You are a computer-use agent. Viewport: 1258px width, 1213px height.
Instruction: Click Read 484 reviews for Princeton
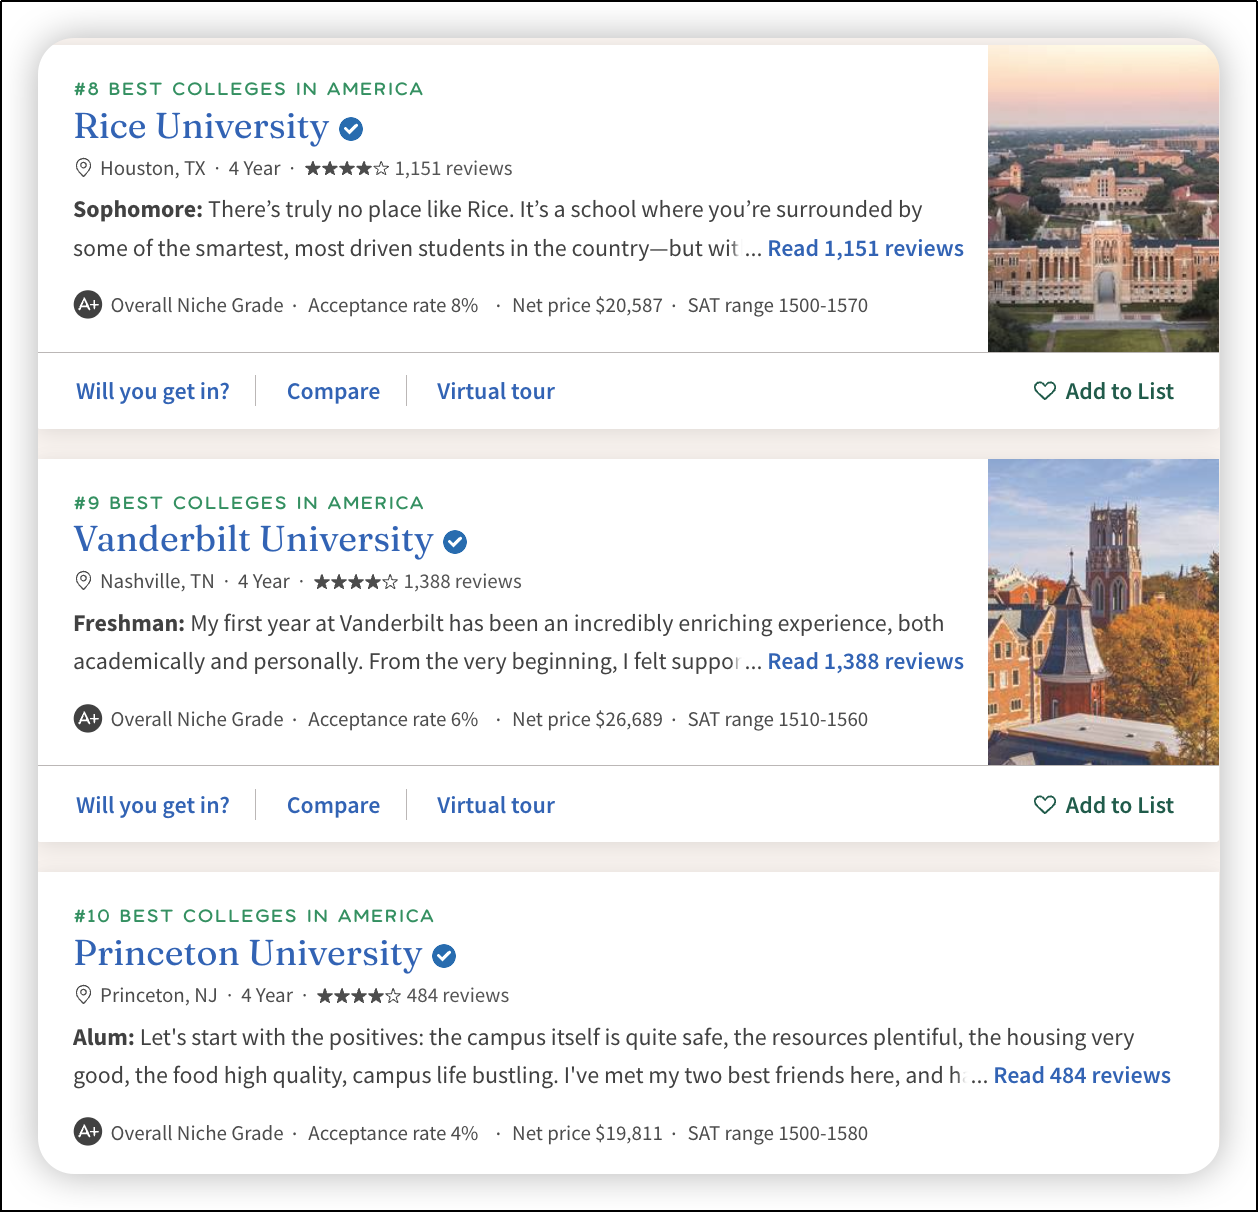[x=1081, y=1075]
